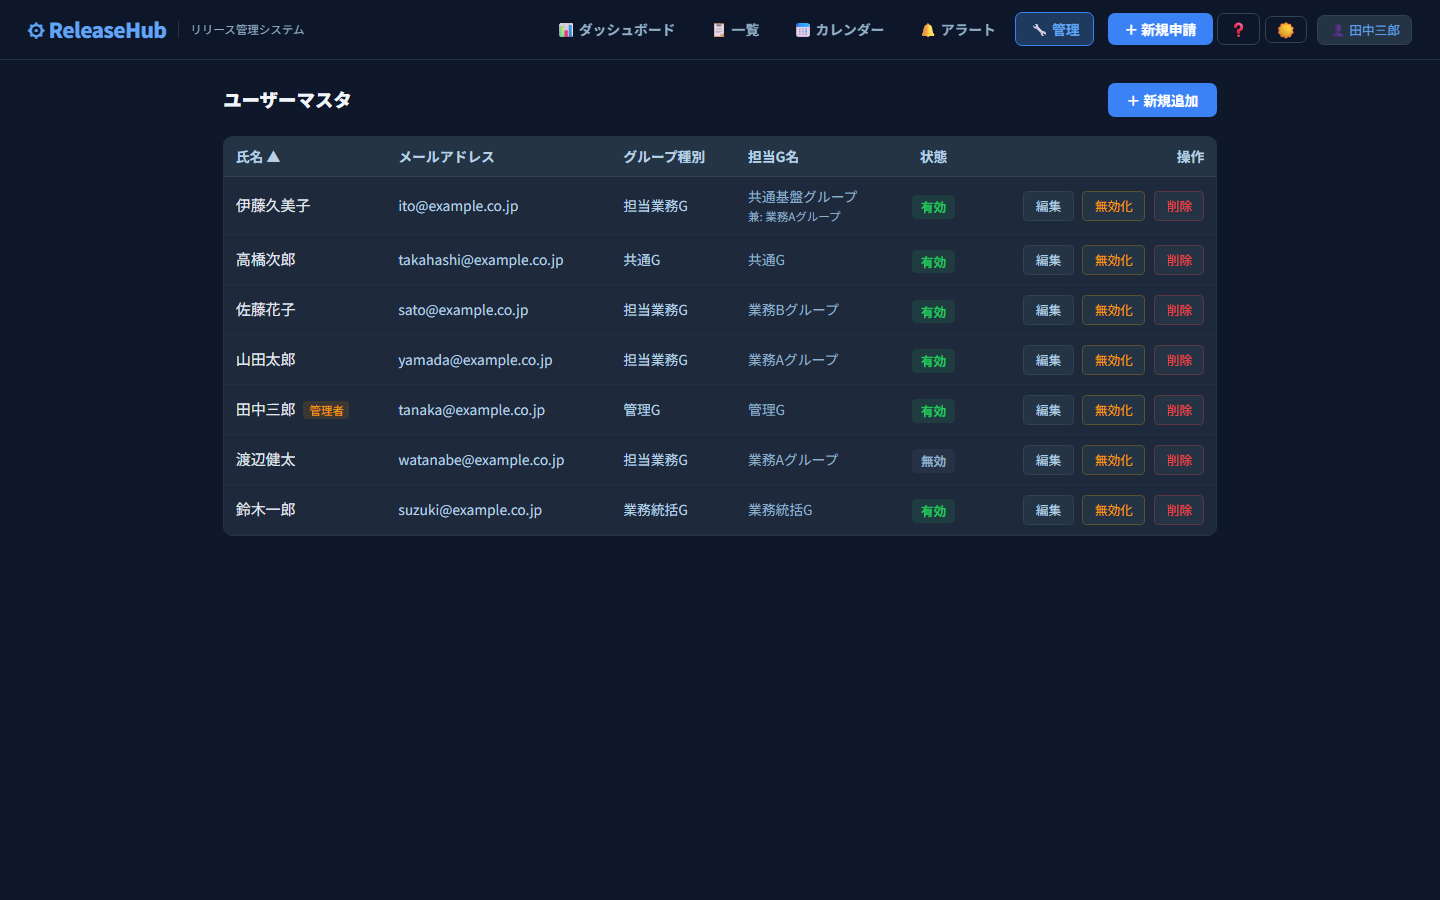1440x900 pixels.
Task: Delete user 佐藤花子
Action: click(1179, 310)
